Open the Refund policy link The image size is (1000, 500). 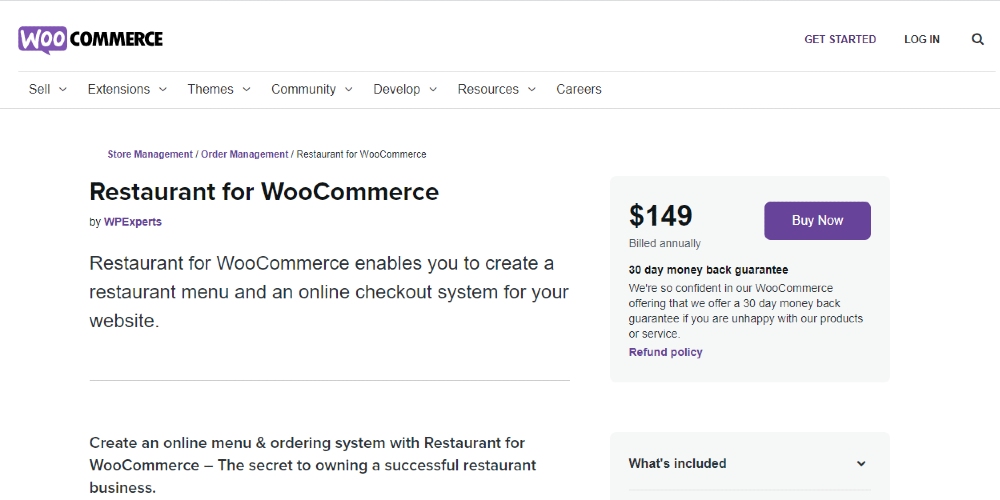[665, 352]
